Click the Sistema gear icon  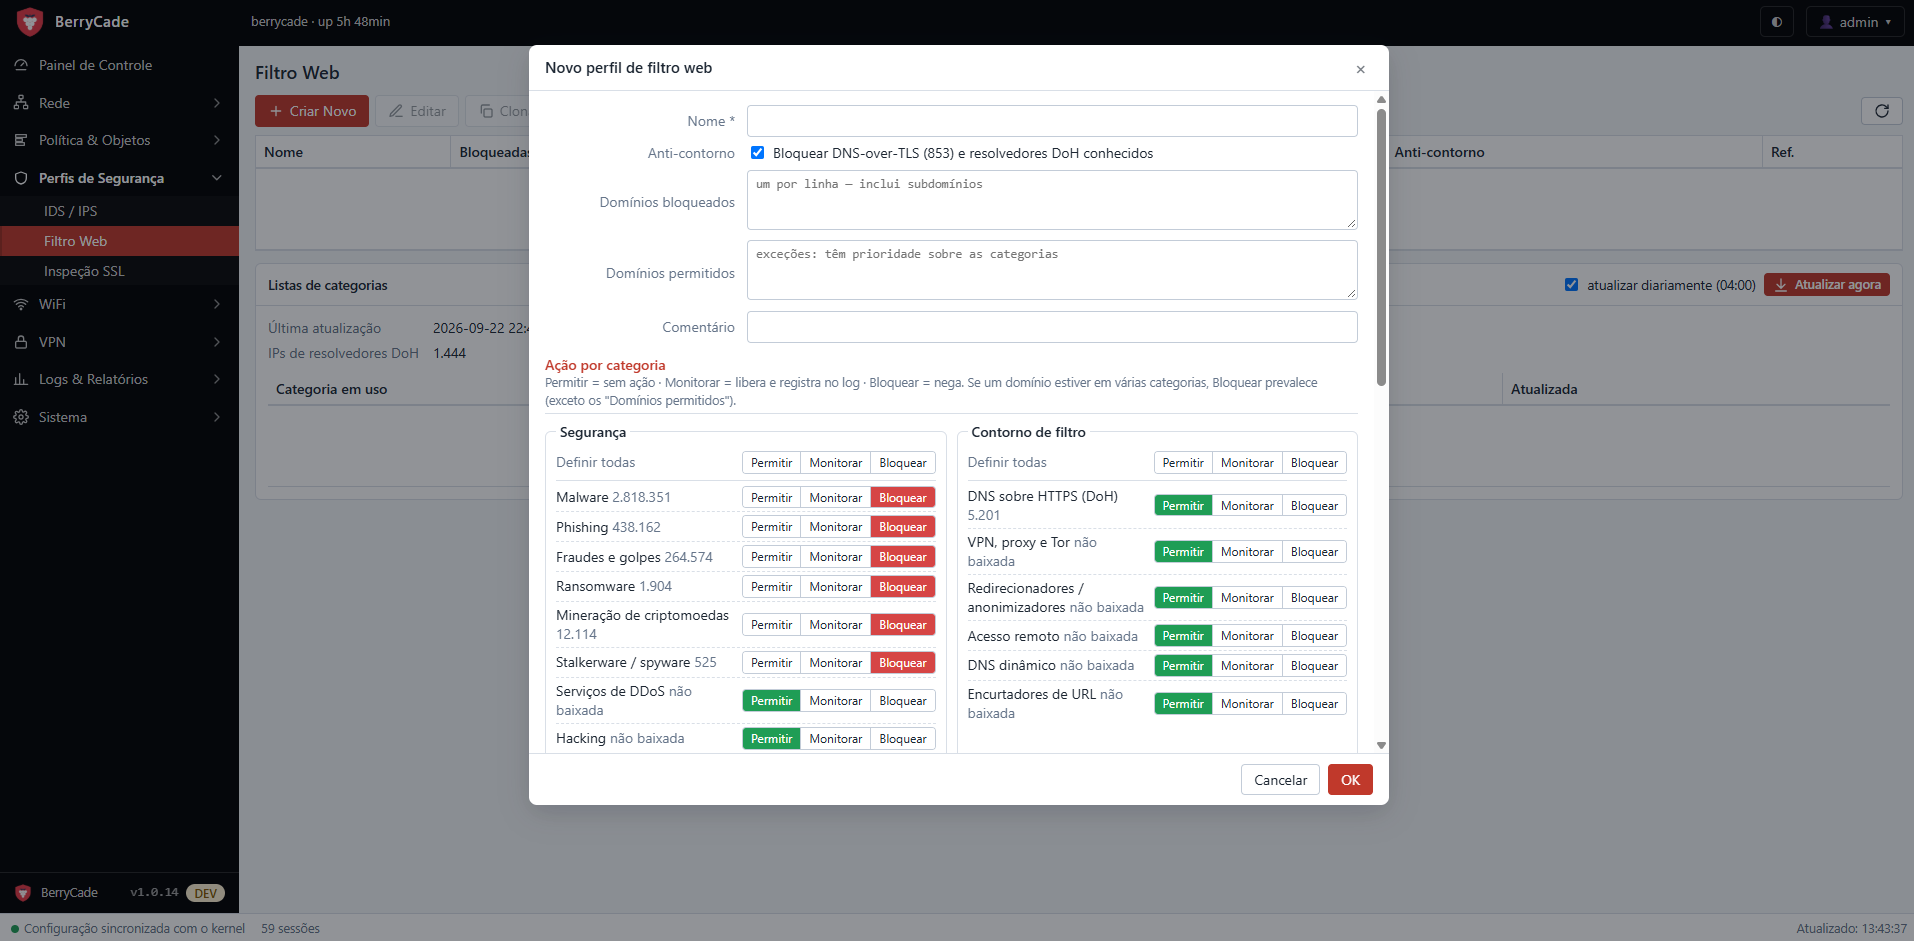21,417
